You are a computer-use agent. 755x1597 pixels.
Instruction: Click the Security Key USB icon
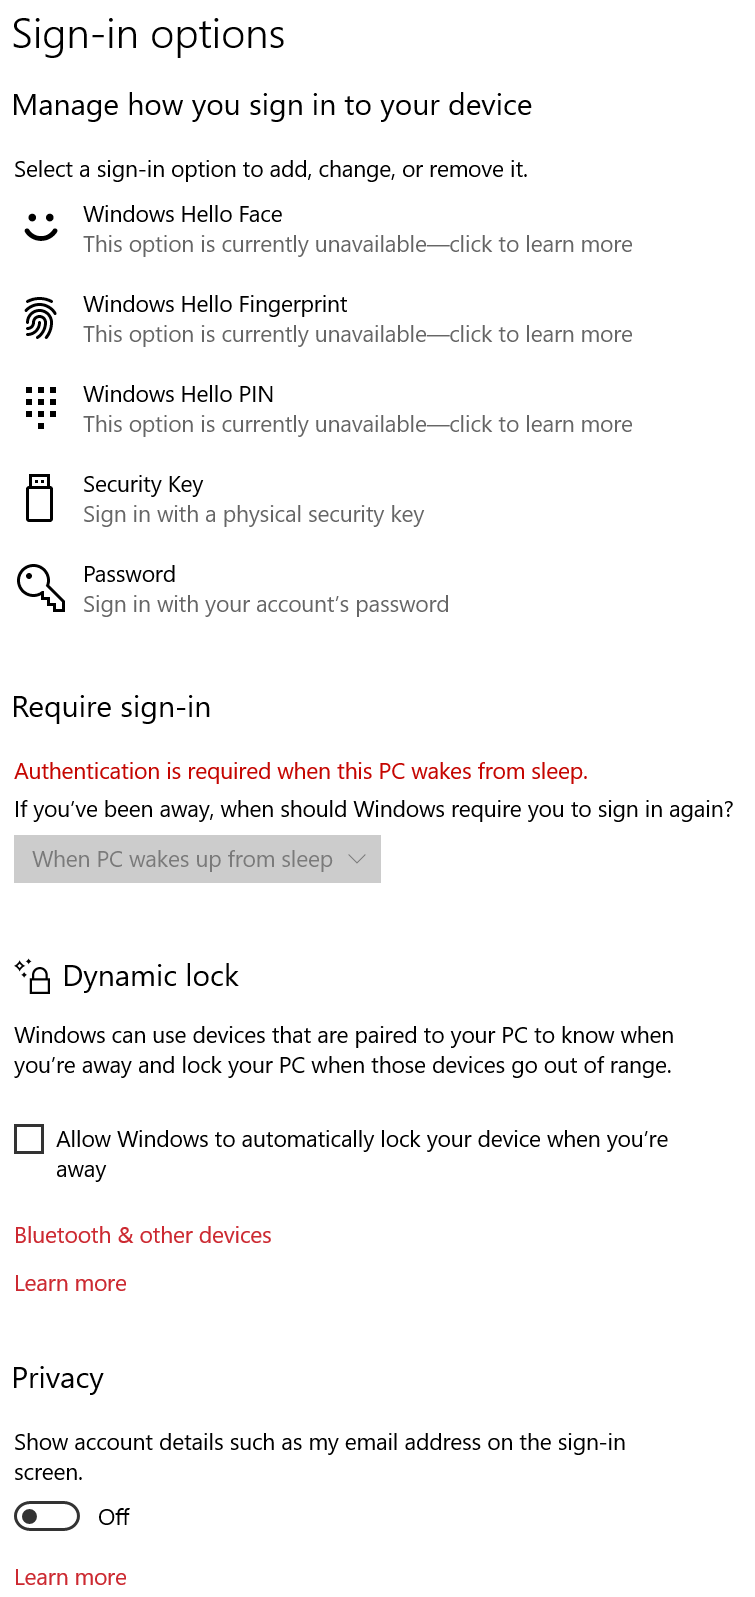[x=39, y=498]
